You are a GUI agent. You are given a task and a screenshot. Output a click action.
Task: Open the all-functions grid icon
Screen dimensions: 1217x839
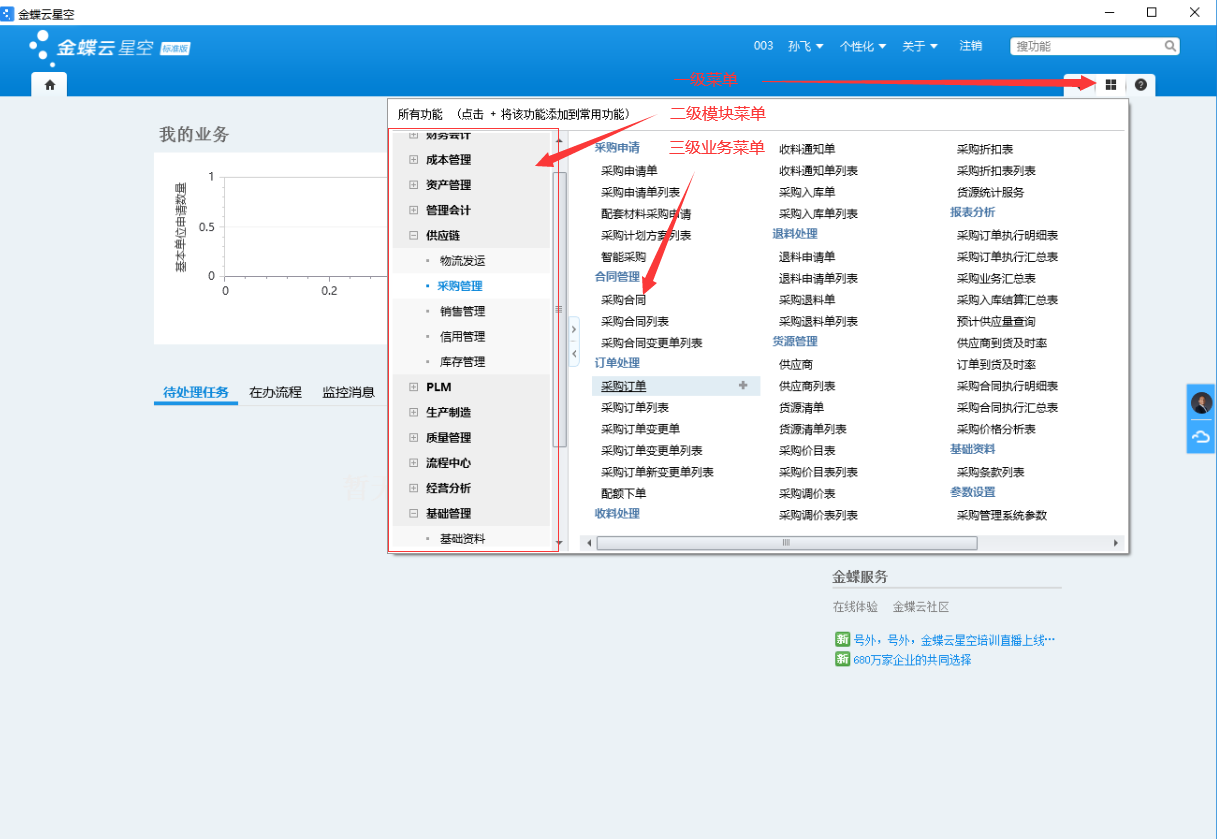(1110, 85)
